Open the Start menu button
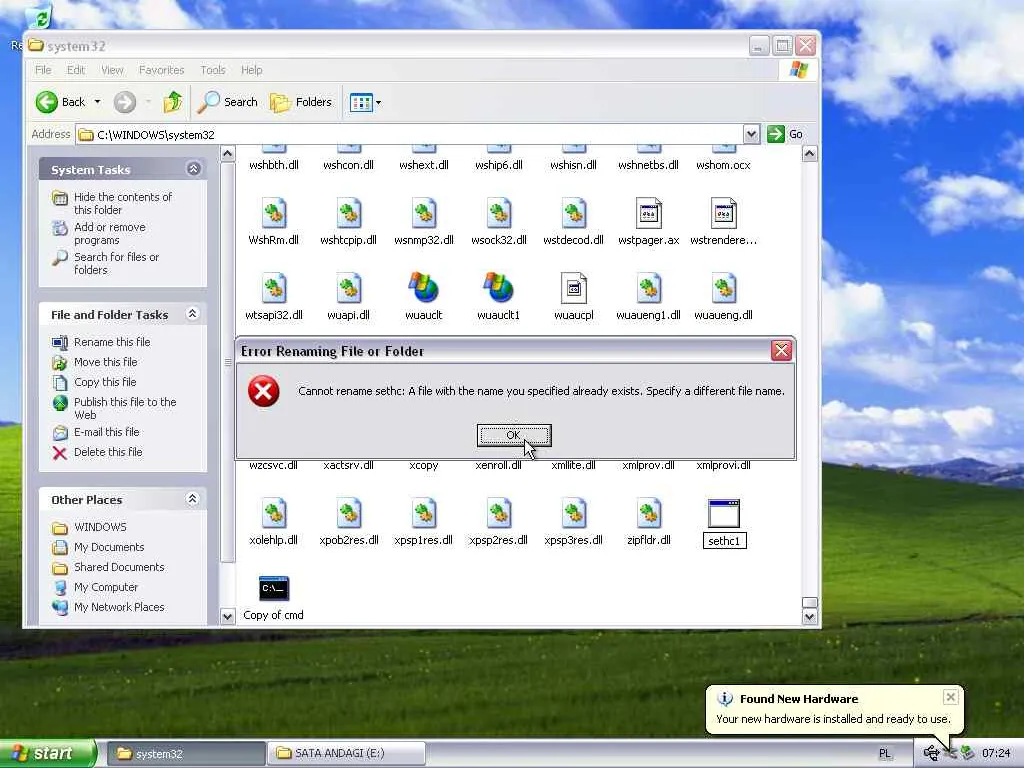Image resolution: width=1024 pixels, height=768 pixels. [48, 754]
